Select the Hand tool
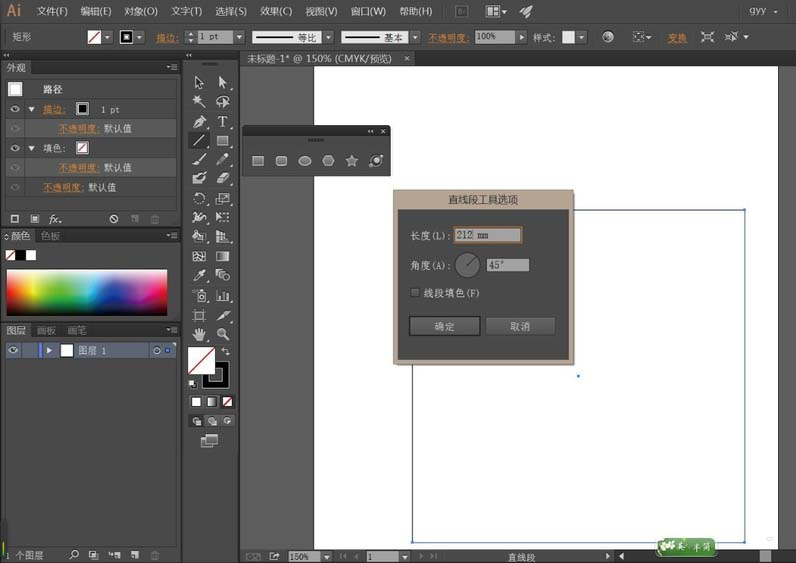The image size is (796, 563). coord(199,334)
